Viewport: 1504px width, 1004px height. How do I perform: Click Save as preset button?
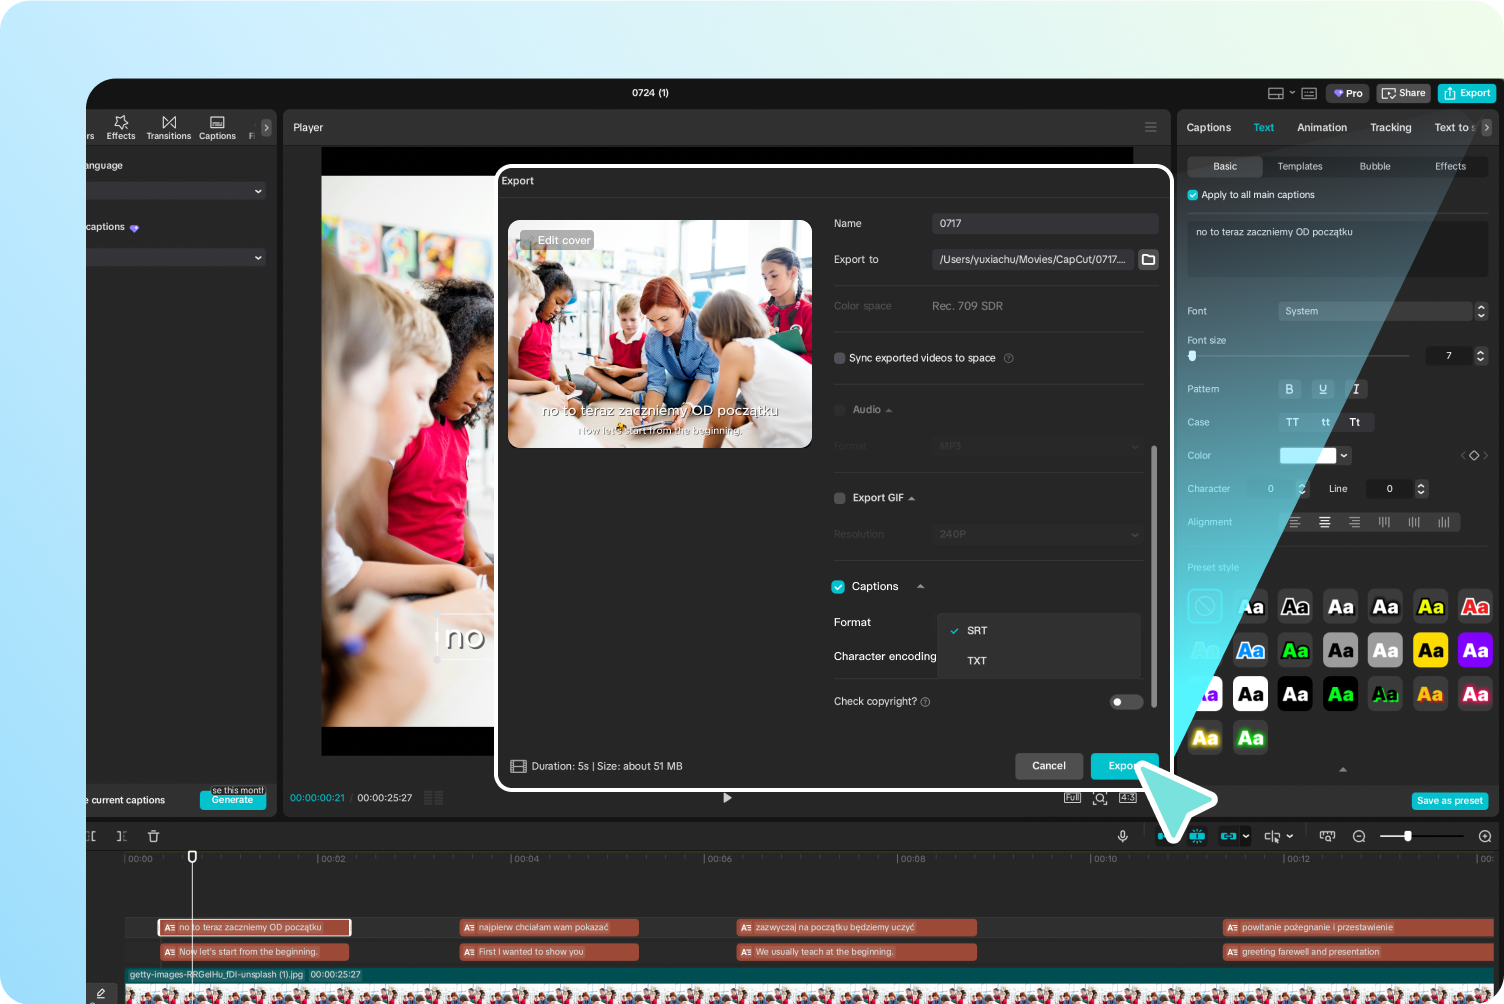click(x=1450, y=800)
